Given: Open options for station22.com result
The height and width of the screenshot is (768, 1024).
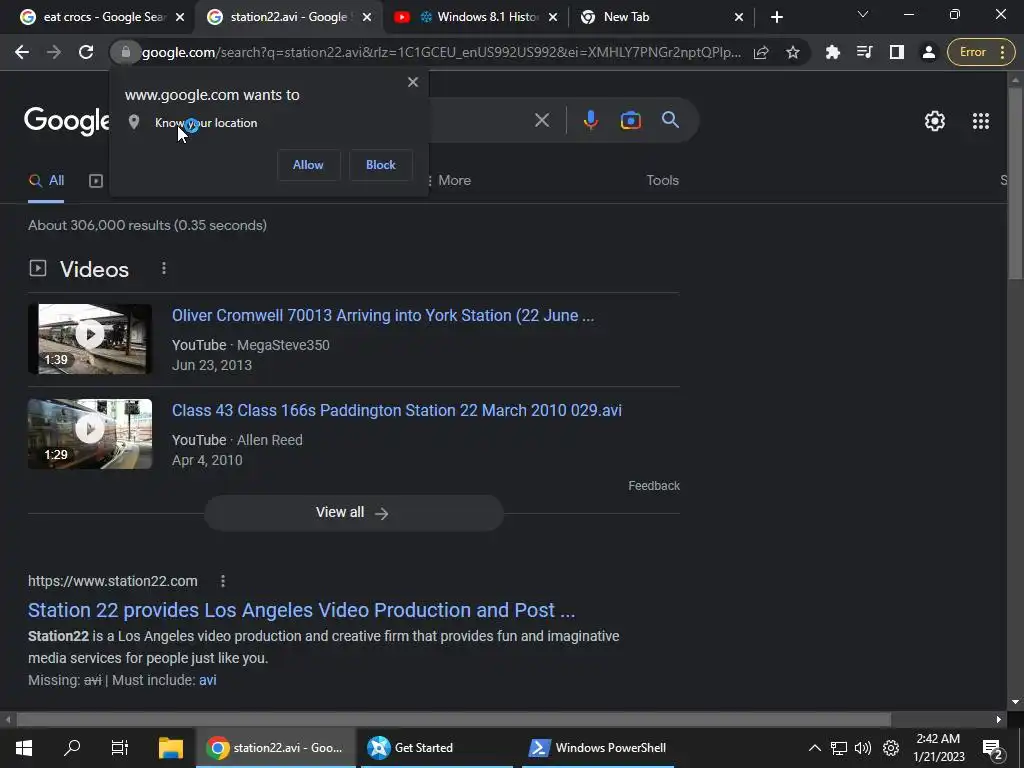Looking at the screenshot, I should click(223, 581).
